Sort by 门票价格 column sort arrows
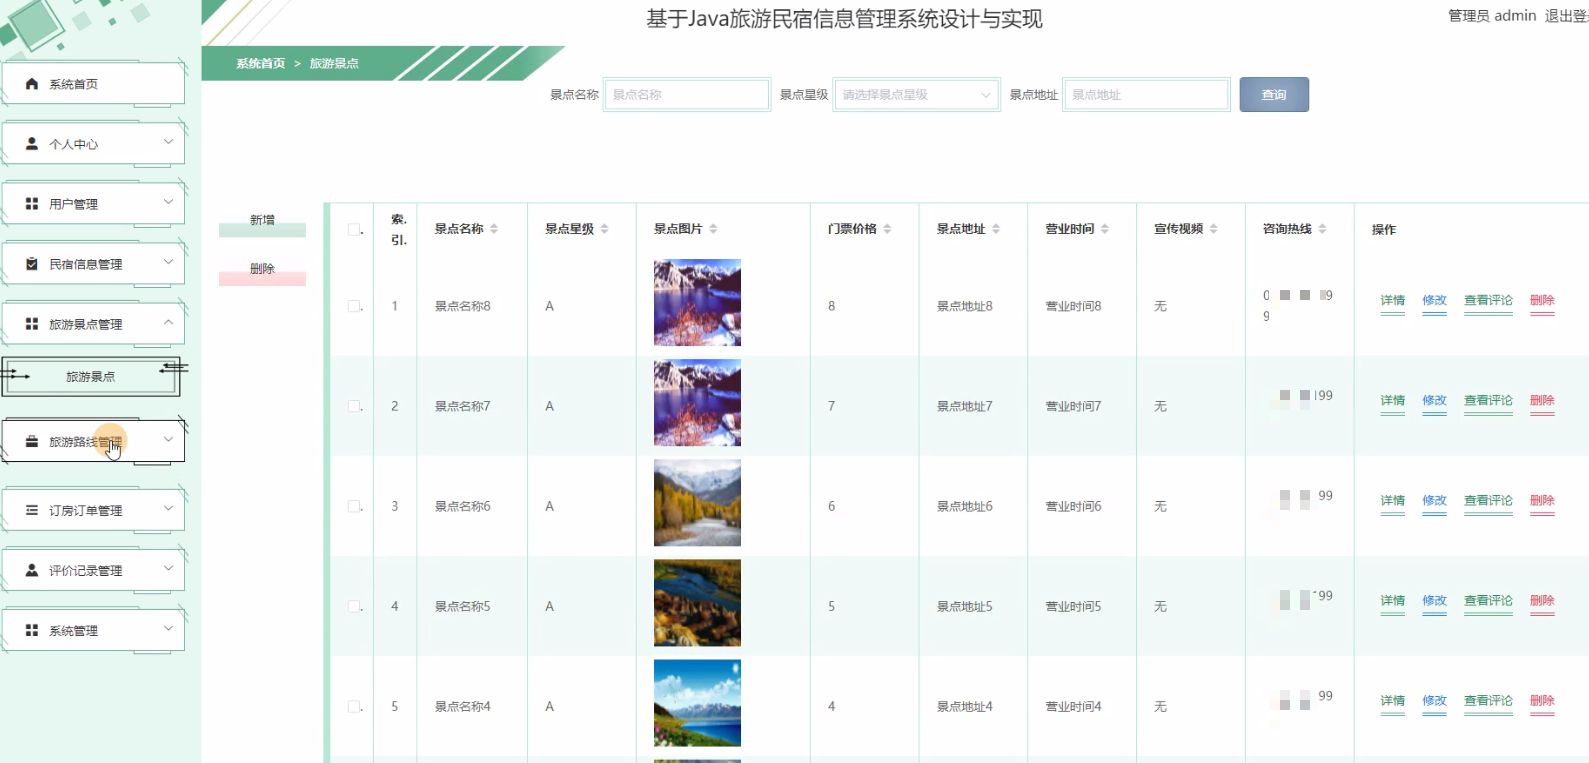Screen dimensions: 1589x763 [887, 229]
